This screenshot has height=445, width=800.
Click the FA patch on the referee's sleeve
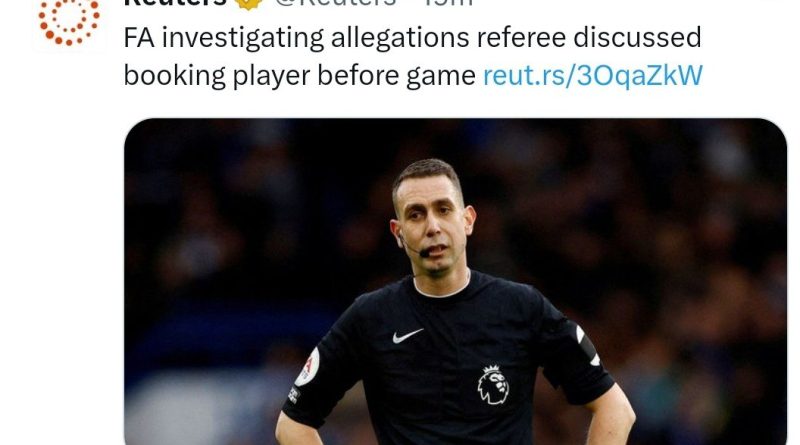[x=307, y=367]
